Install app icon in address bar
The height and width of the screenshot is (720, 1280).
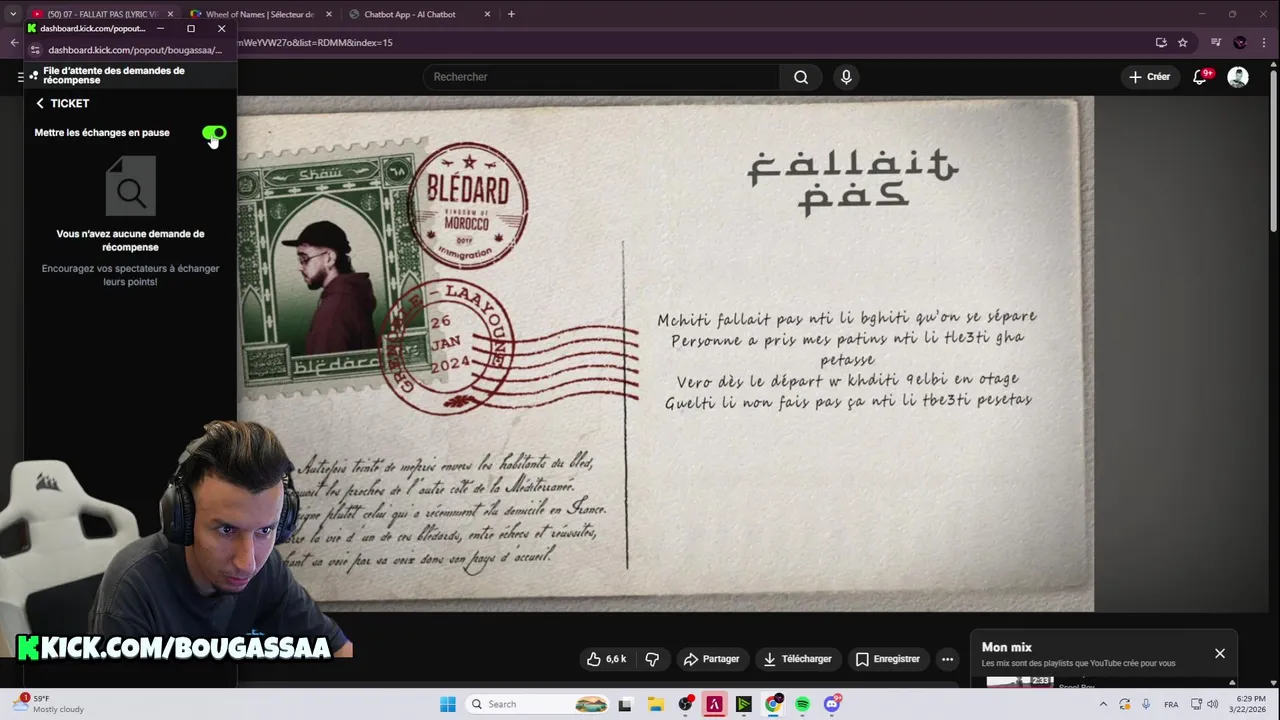1161,43
